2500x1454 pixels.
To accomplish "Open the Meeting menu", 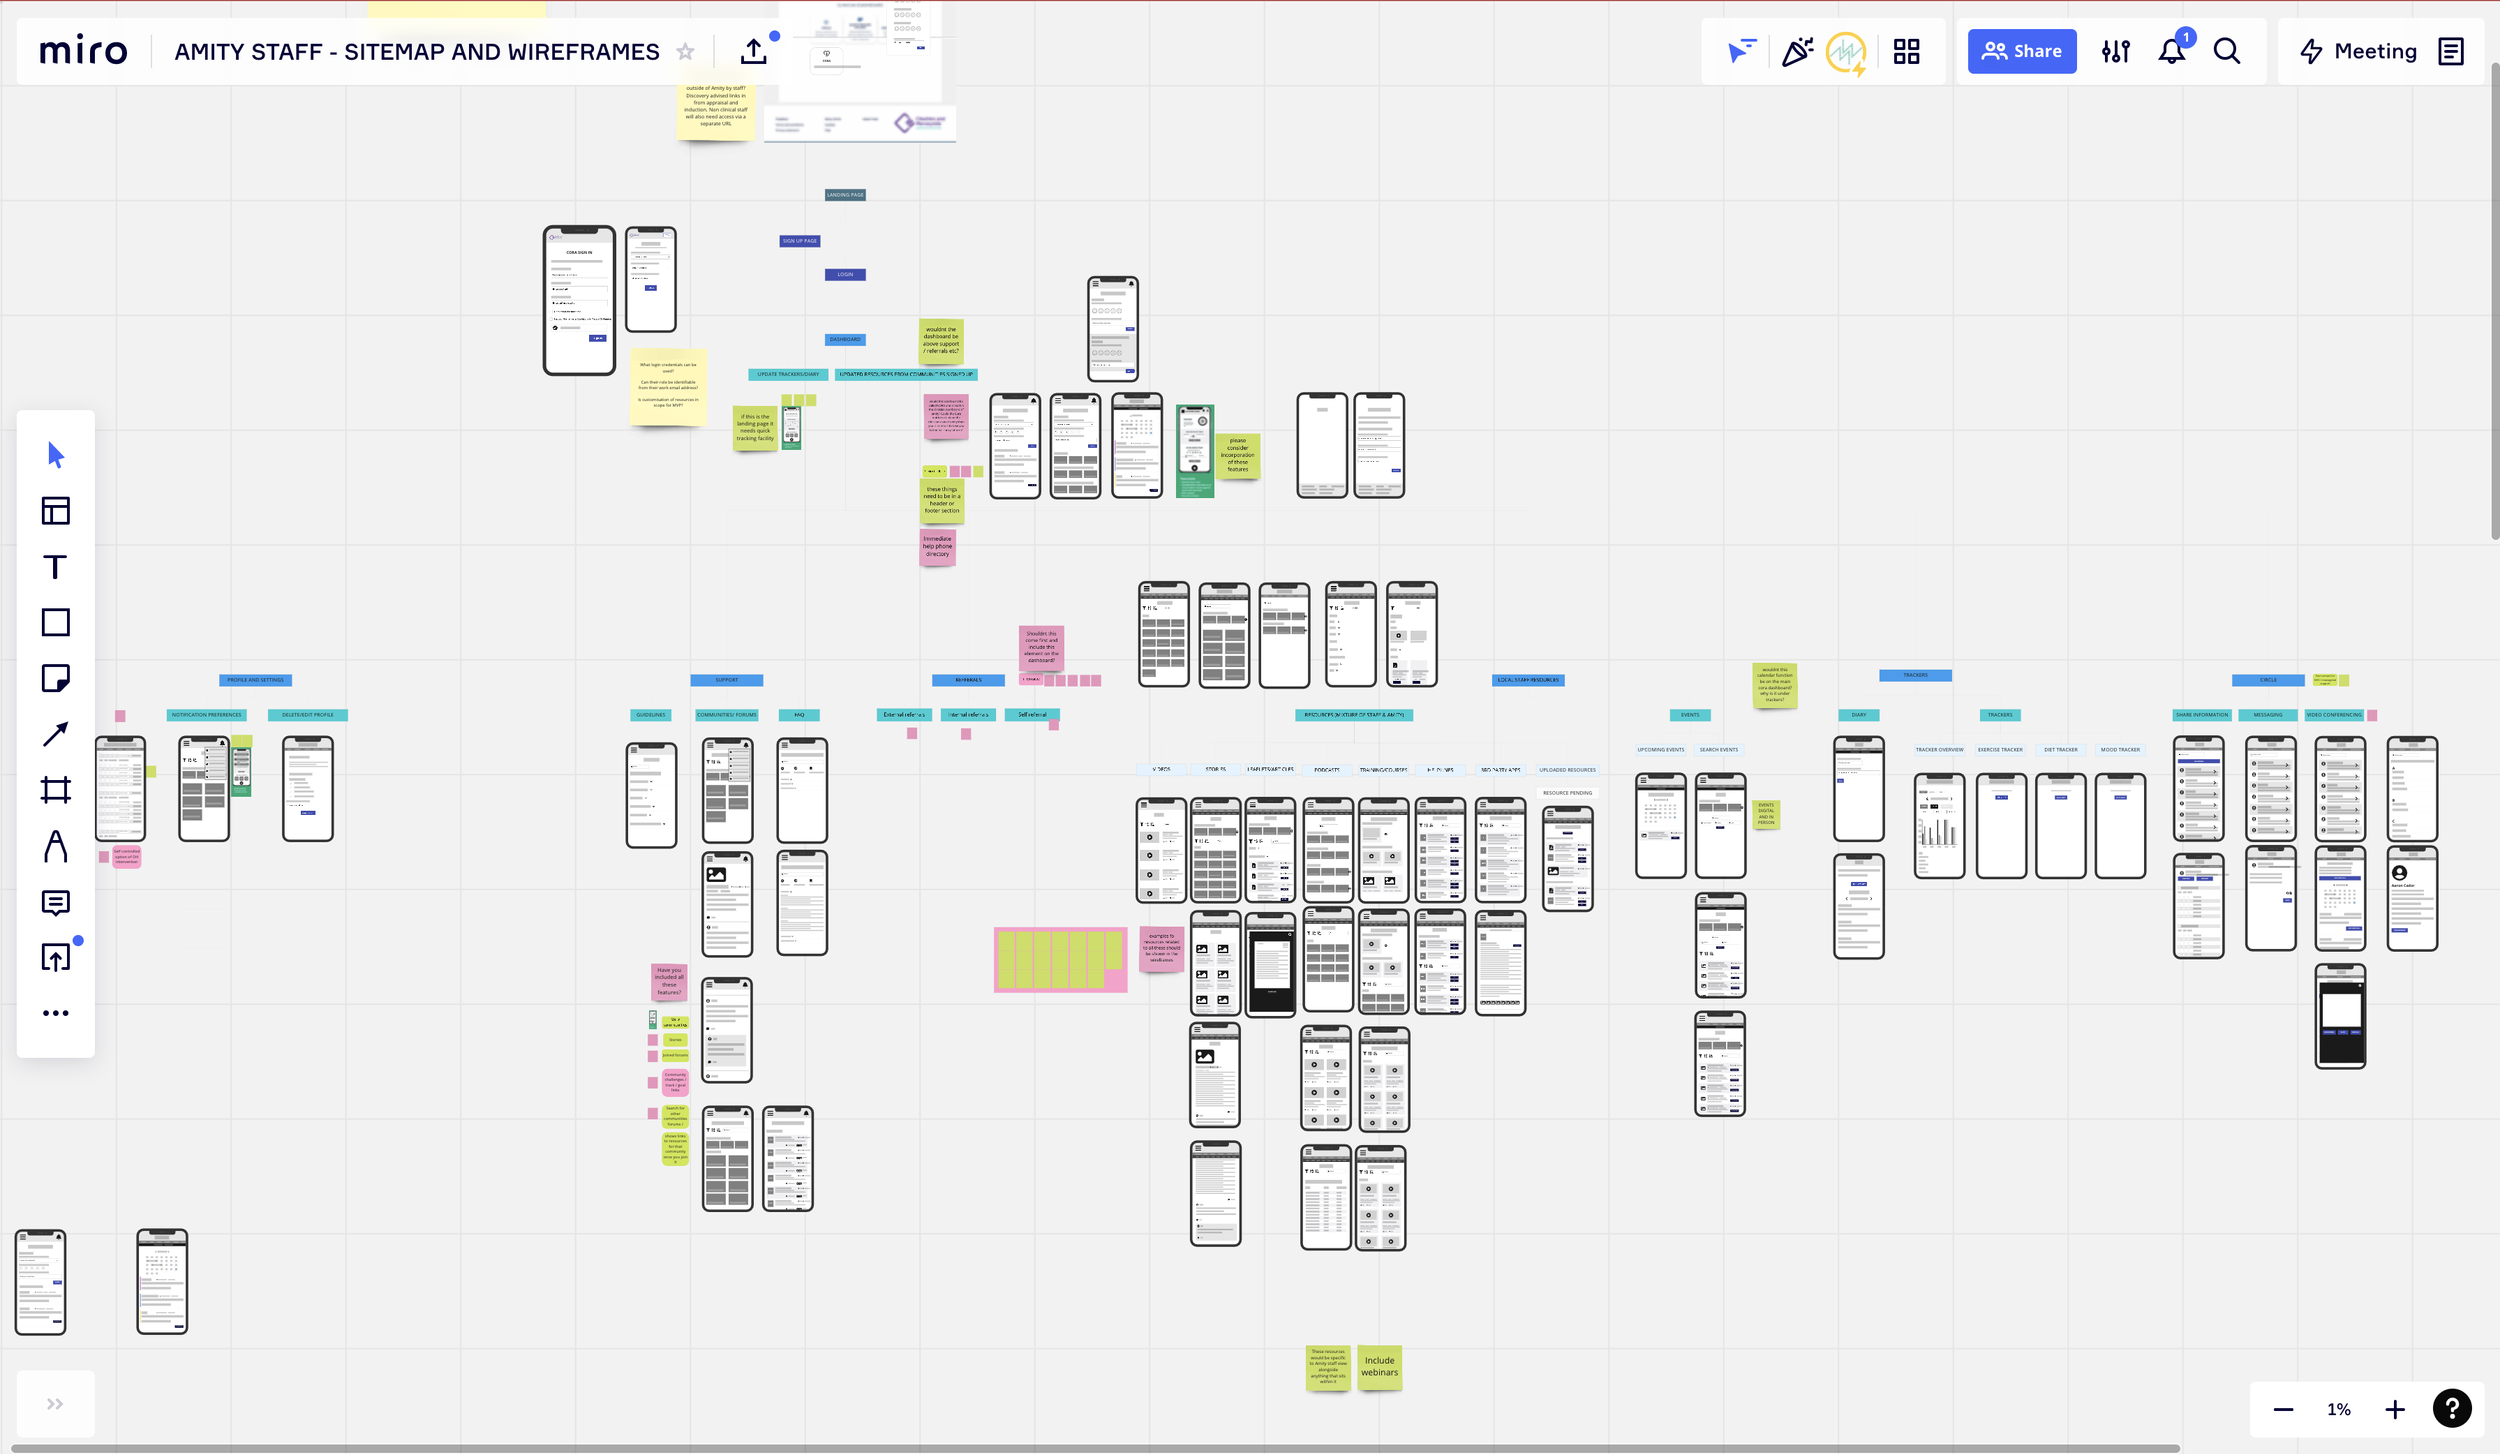I will point(2358,52).
